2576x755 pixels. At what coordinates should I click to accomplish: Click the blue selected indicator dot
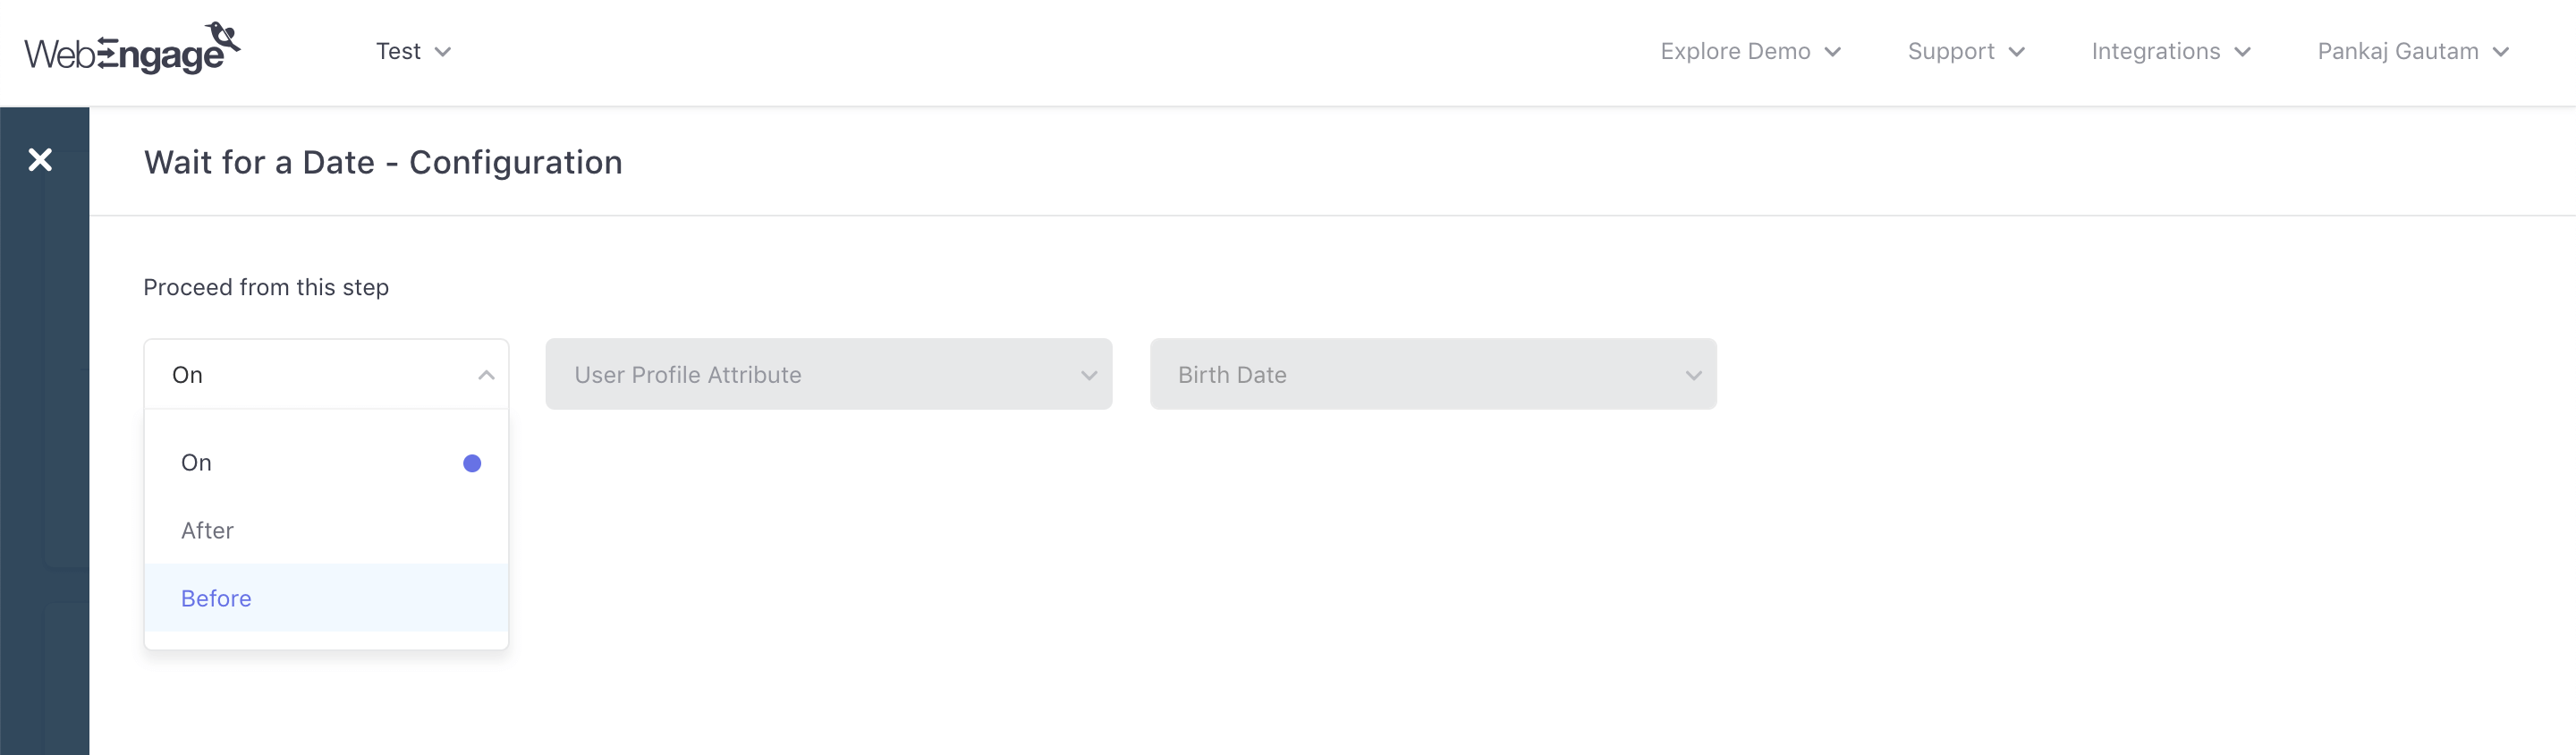click(472, 463)
